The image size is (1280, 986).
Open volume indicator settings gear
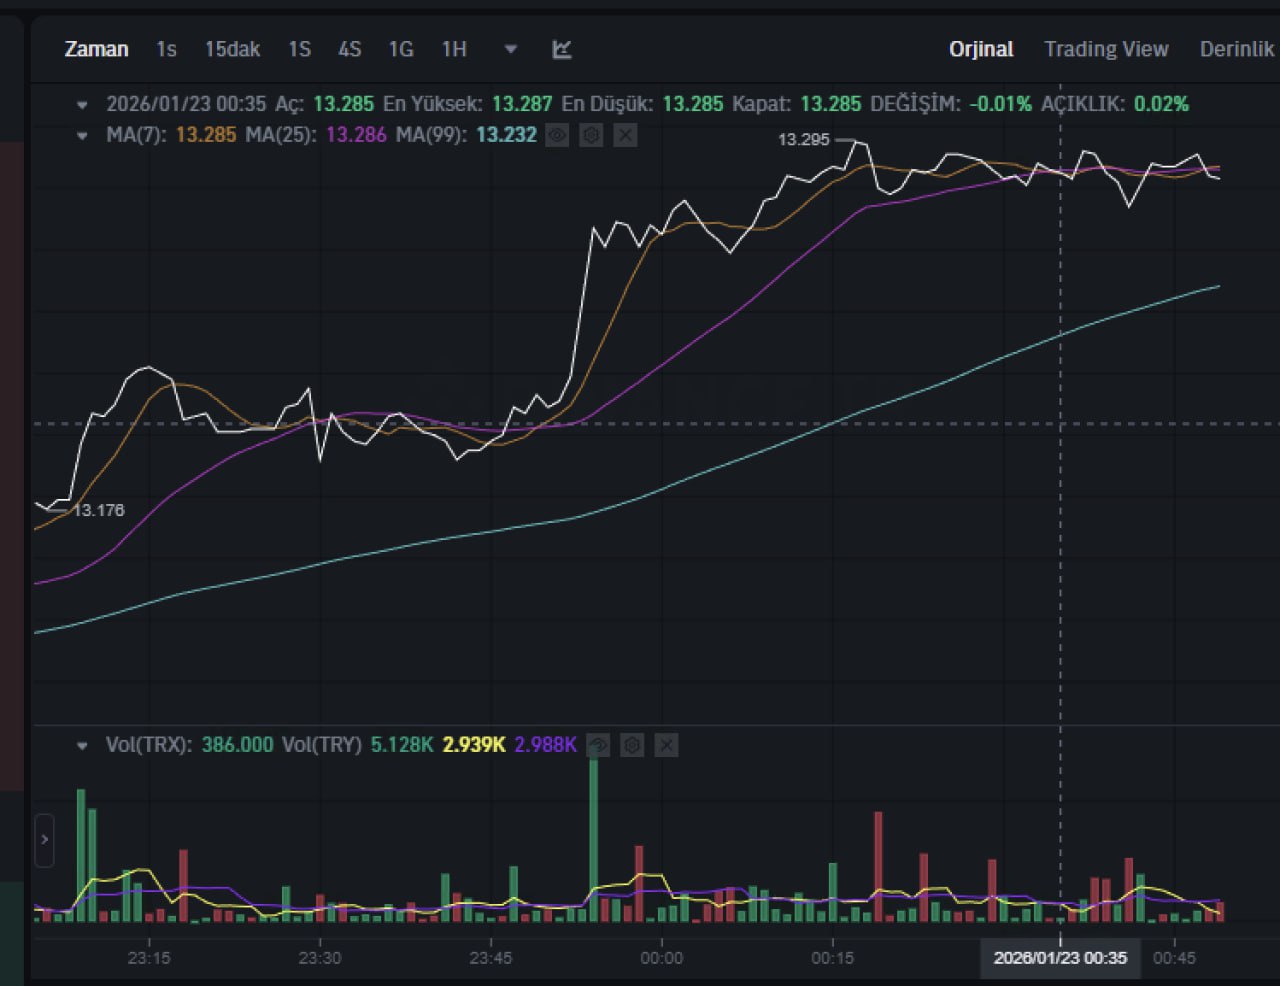[x=632, y=745]
